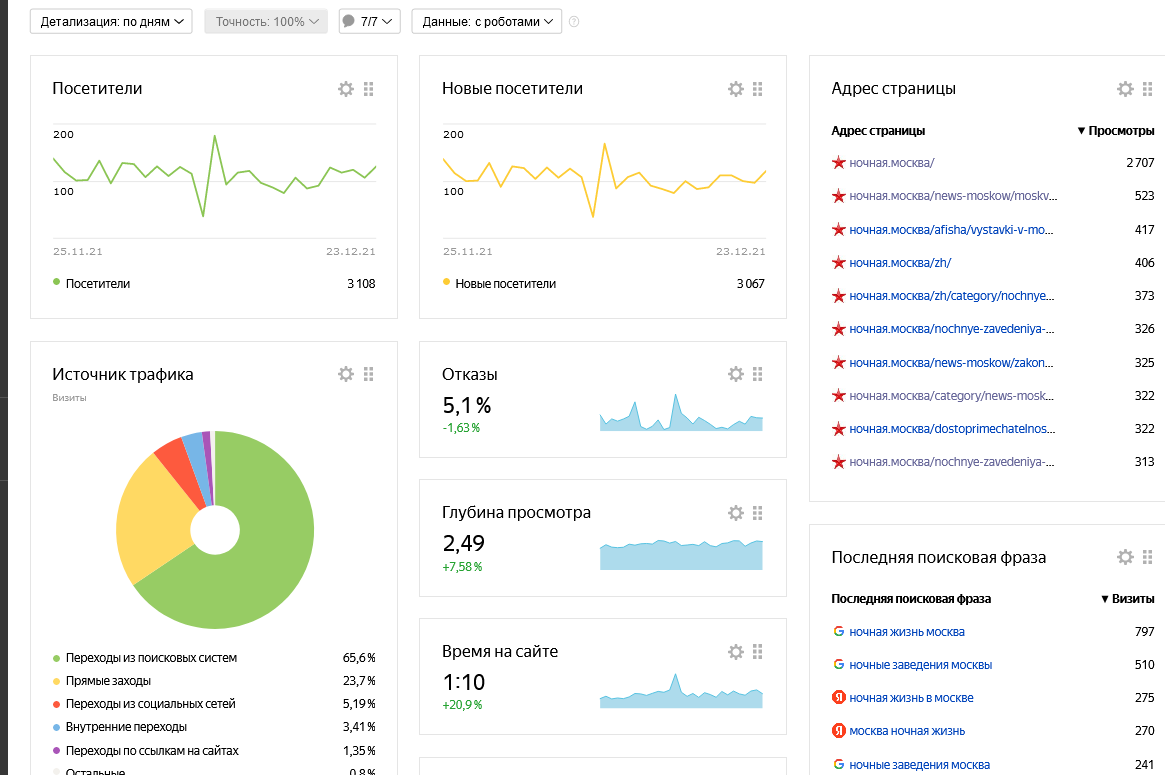Sort by Визиты column header
Image resolution: width=1165 pixels, height=775 pixels.
click(1128, 599)
